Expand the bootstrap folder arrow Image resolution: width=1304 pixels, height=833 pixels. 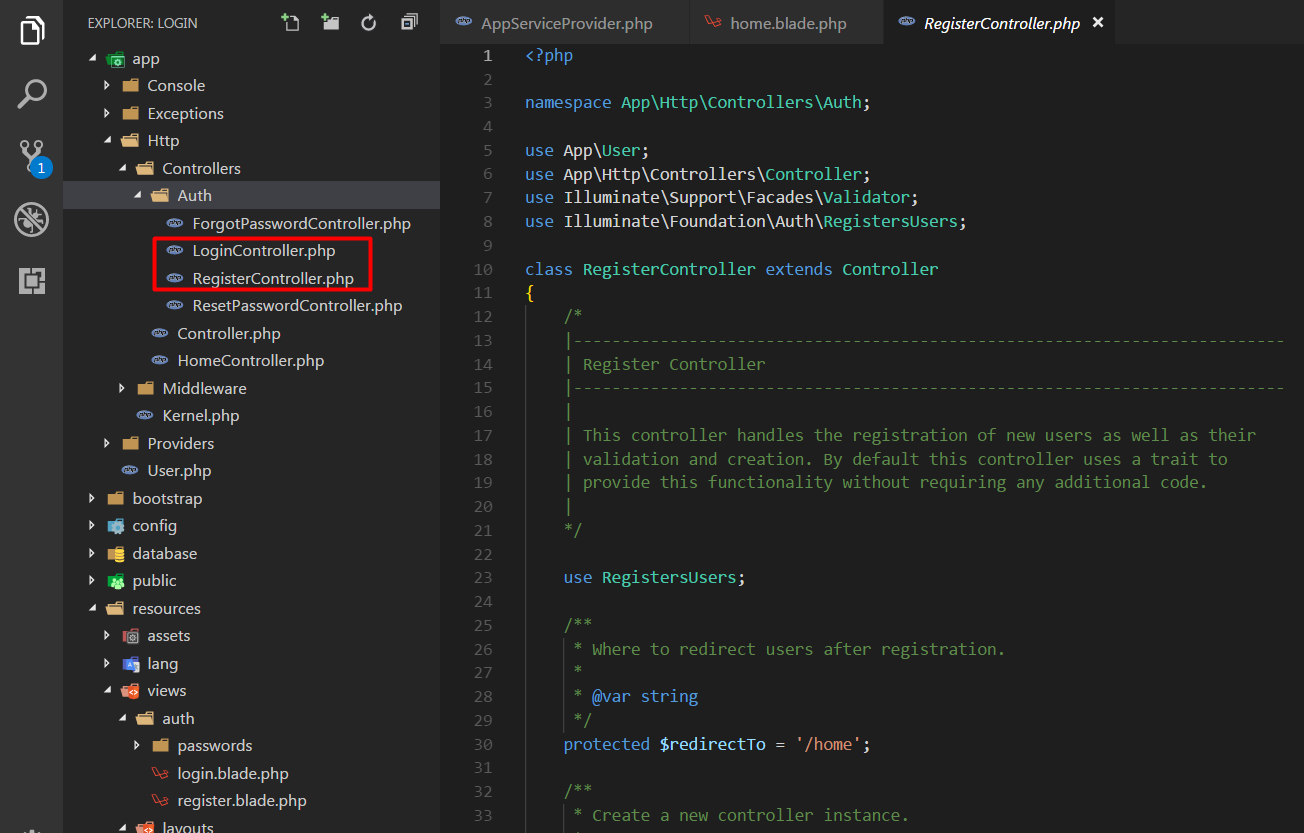coord(92,498)
